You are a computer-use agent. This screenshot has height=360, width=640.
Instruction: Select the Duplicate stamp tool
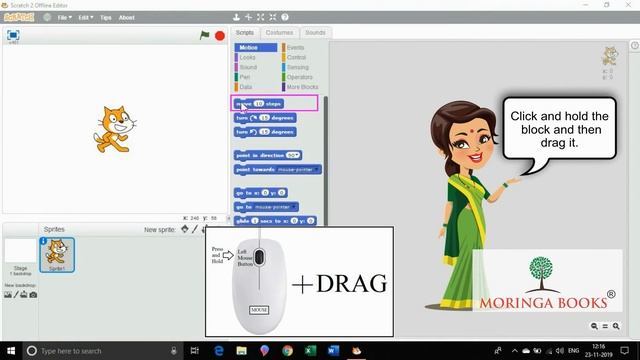(x=236, y=17)
